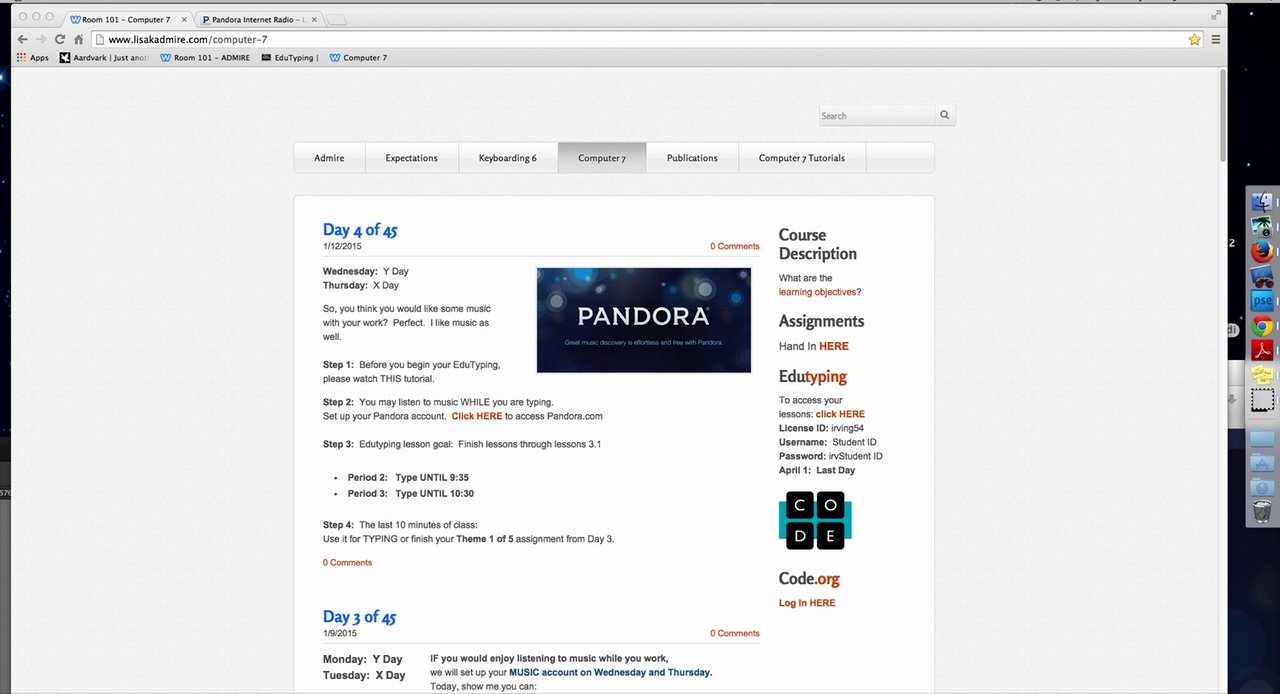This screenshot has height=694, width=1280.
Task: Reload the current page
Action: click(x=60, y=39)
